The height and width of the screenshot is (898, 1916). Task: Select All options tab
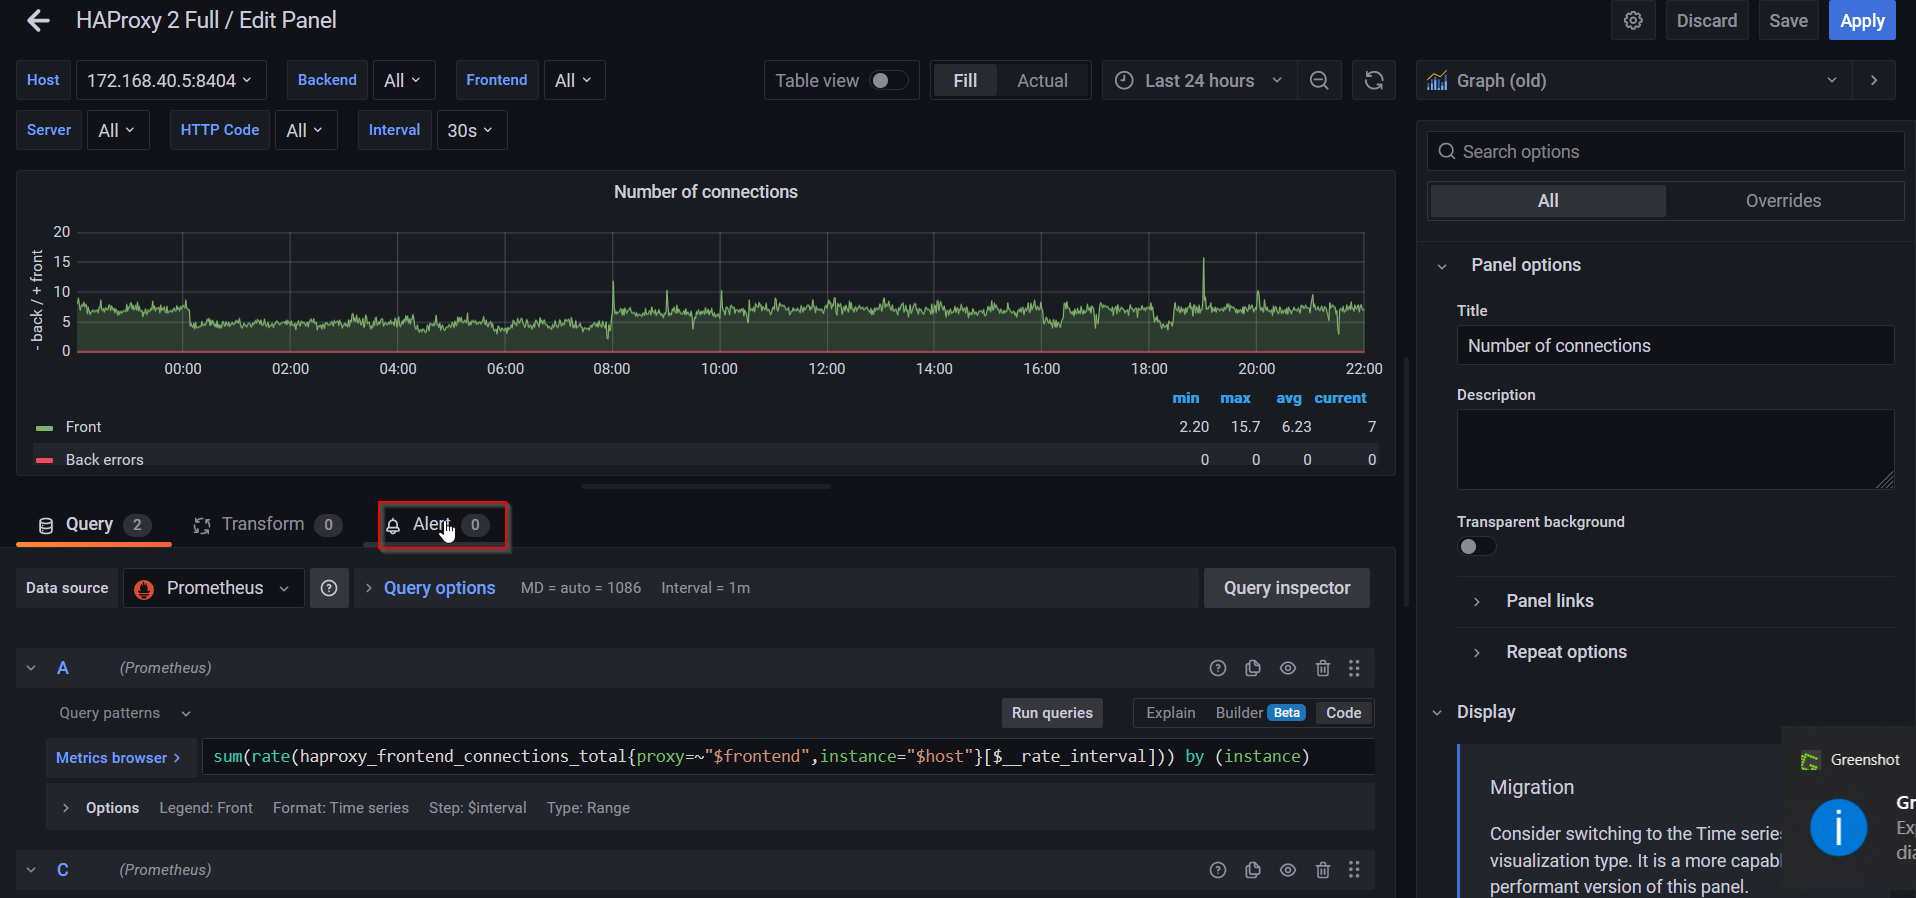click(1548, 200)
